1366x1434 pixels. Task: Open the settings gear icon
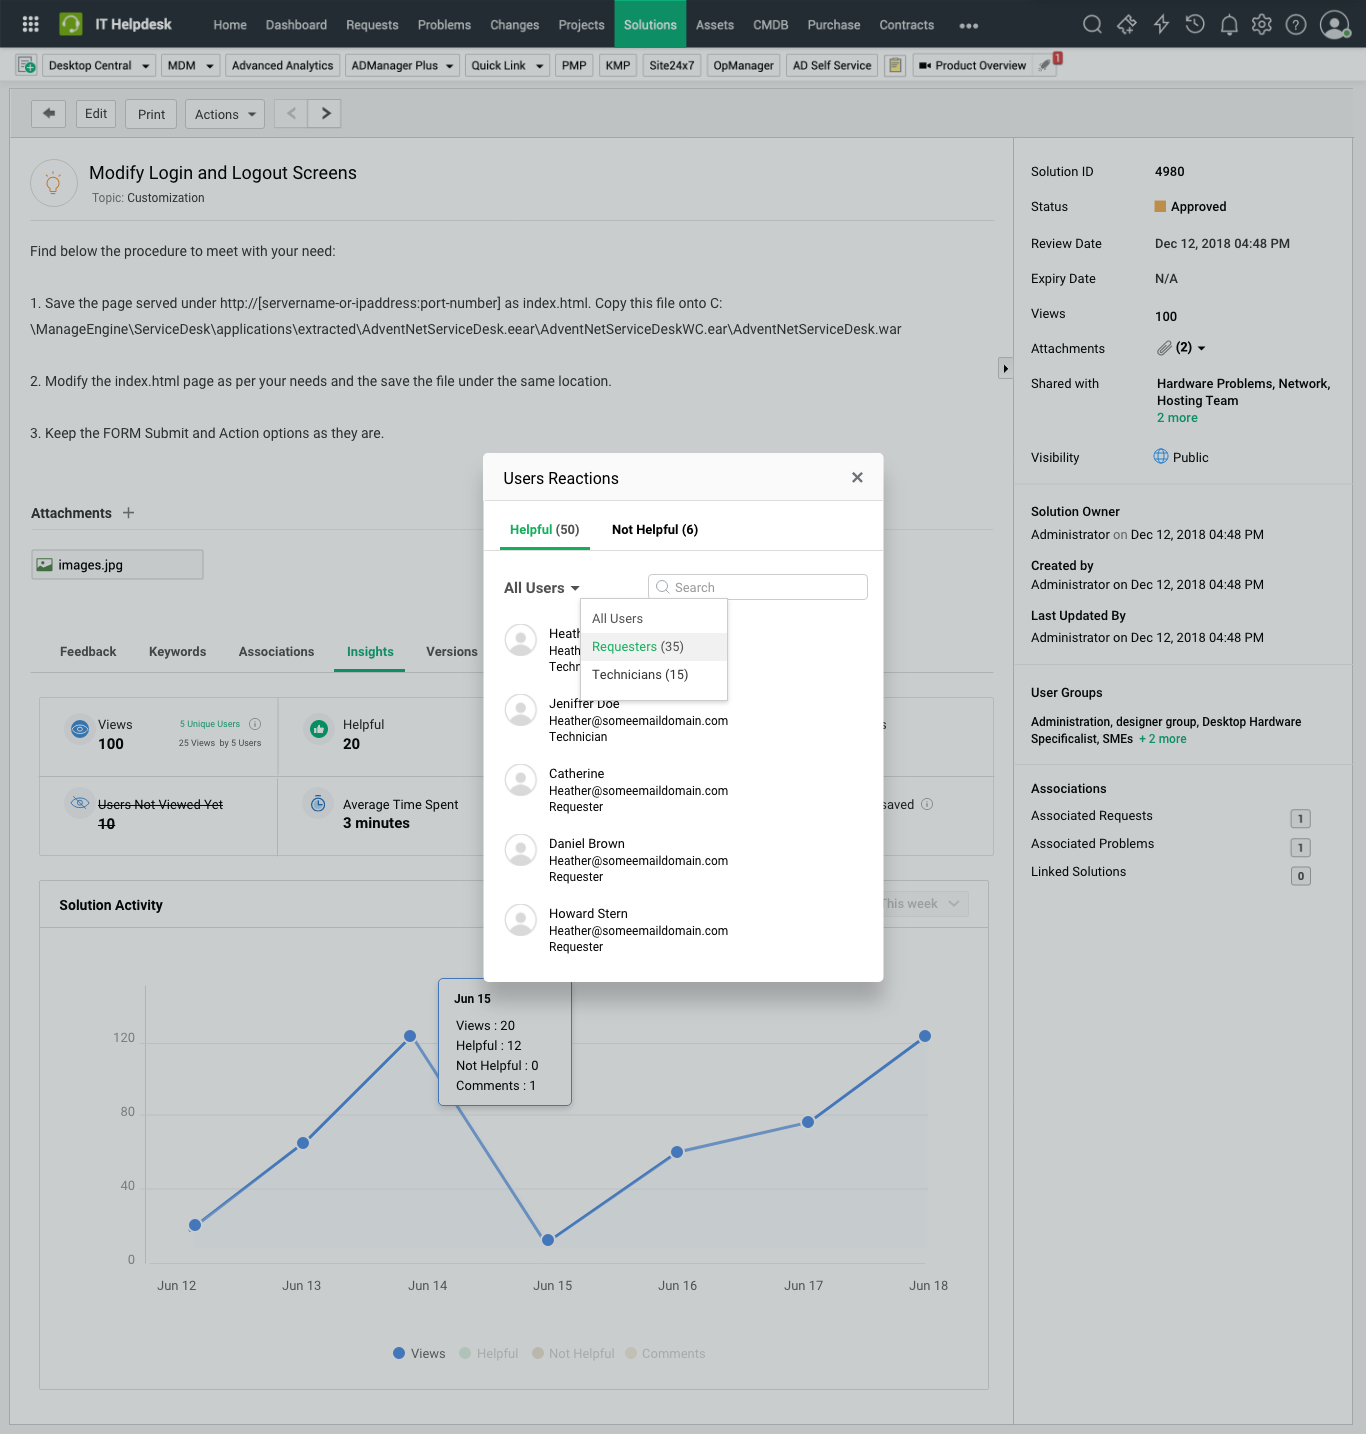tap(1262, 24)
